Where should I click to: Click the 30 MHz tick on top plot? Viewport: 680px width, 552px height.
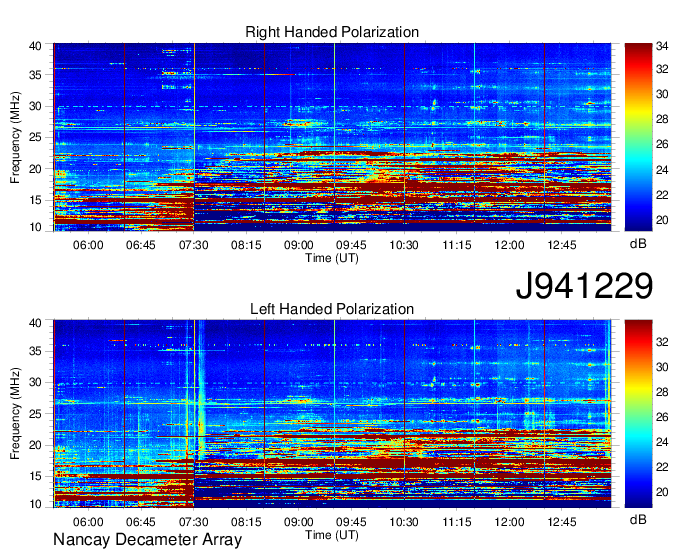(35, 106)
